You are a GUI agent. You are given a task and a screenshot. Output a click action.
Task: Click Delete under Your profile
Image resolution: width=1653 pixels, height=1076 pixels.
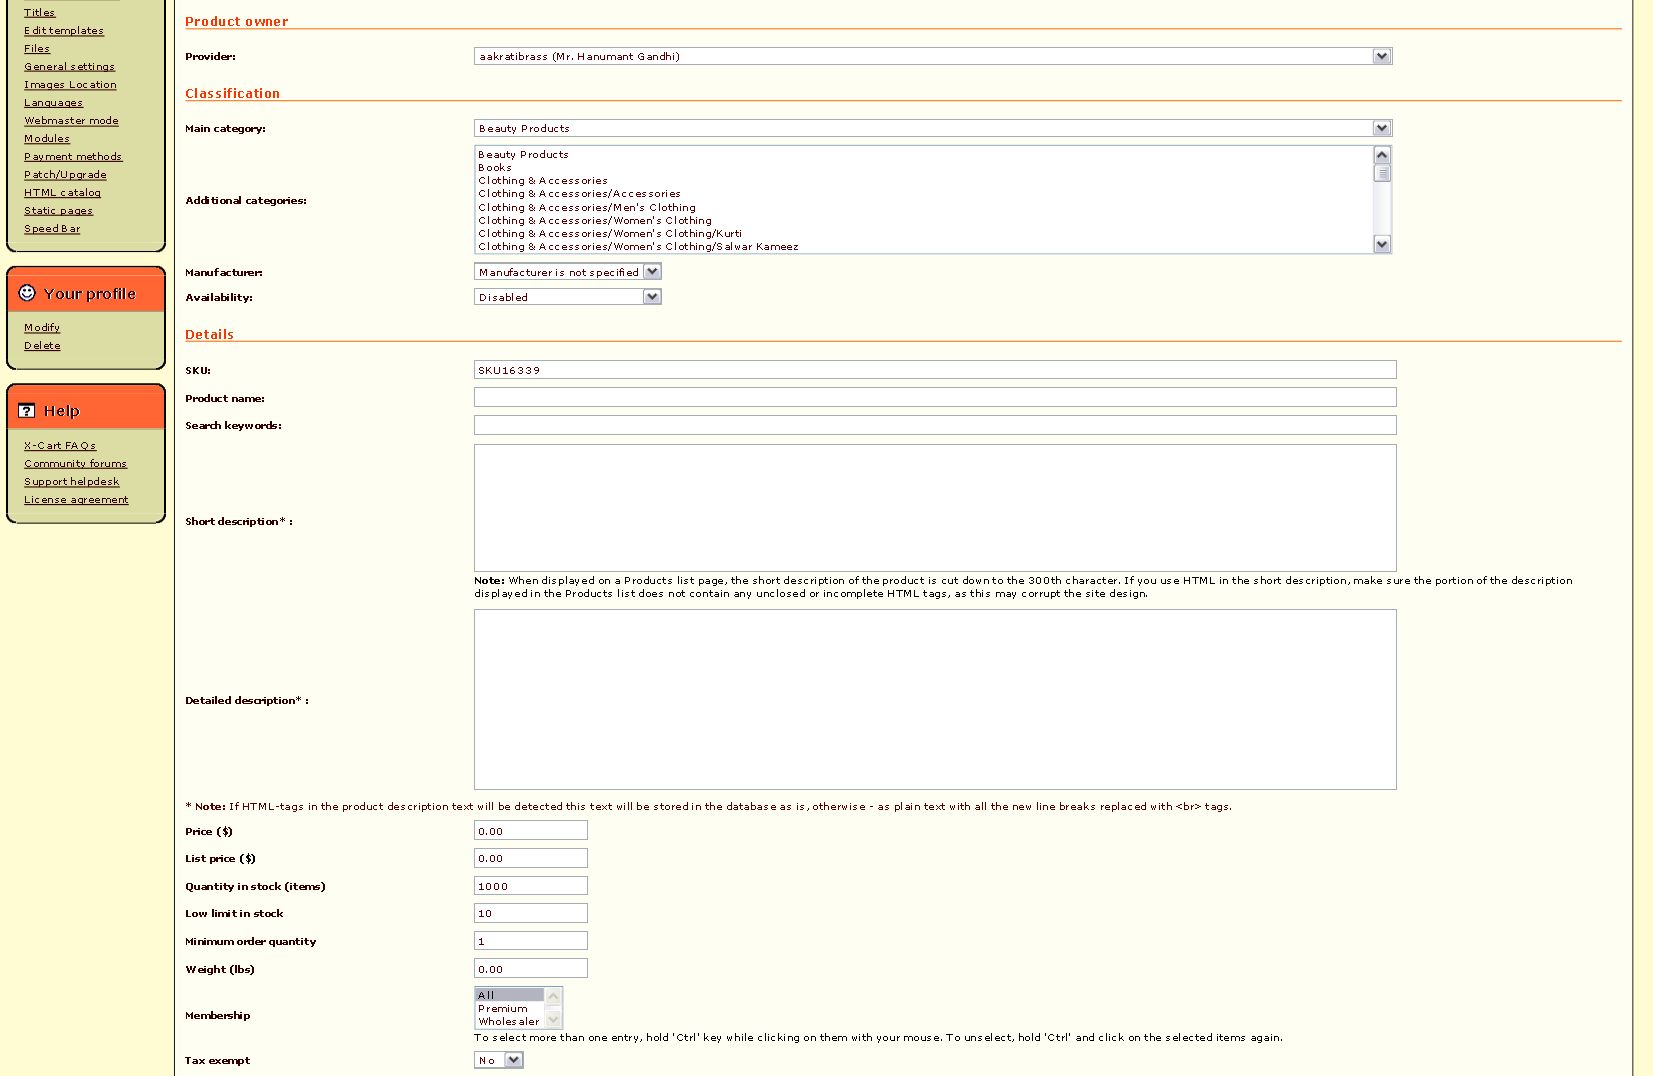point(42,346)
